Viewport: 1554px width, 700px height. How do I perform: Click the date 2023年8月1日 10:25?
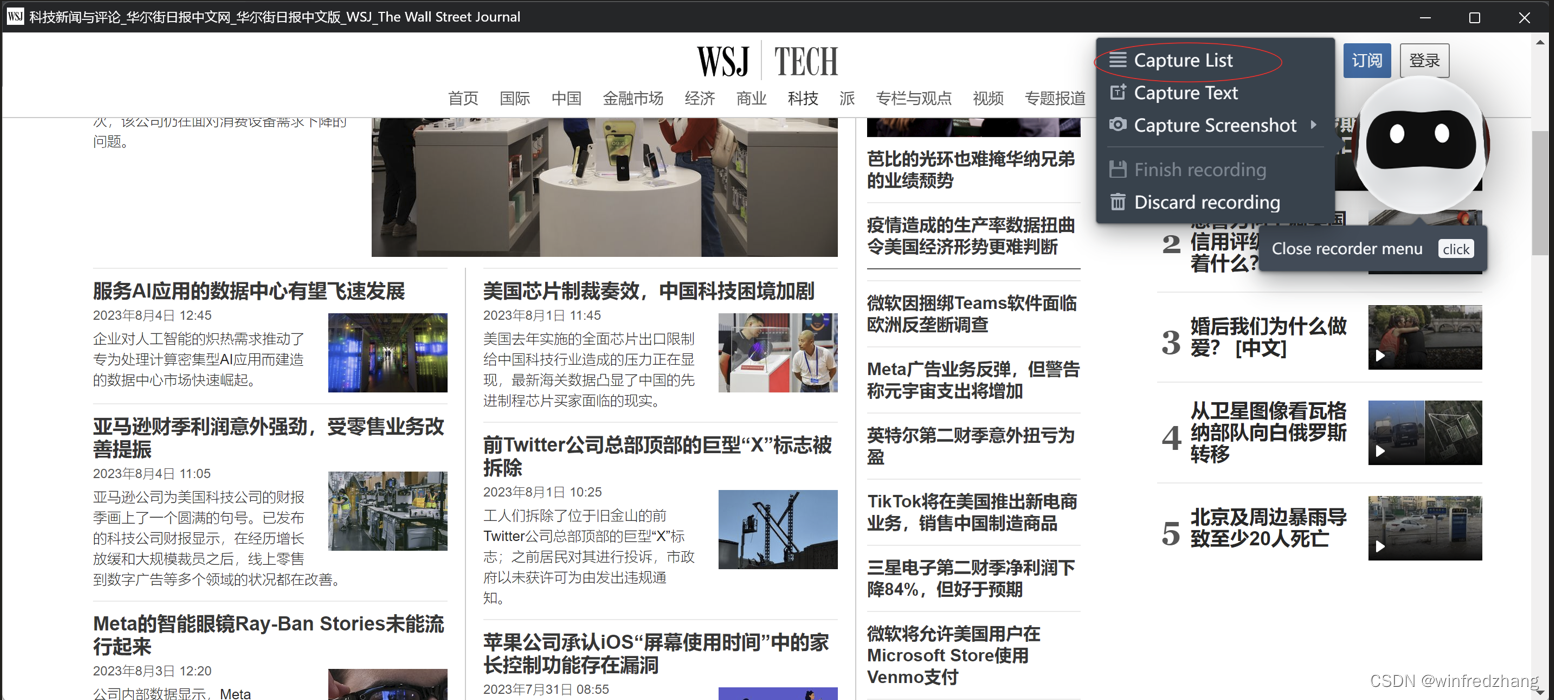pos(542,492)
